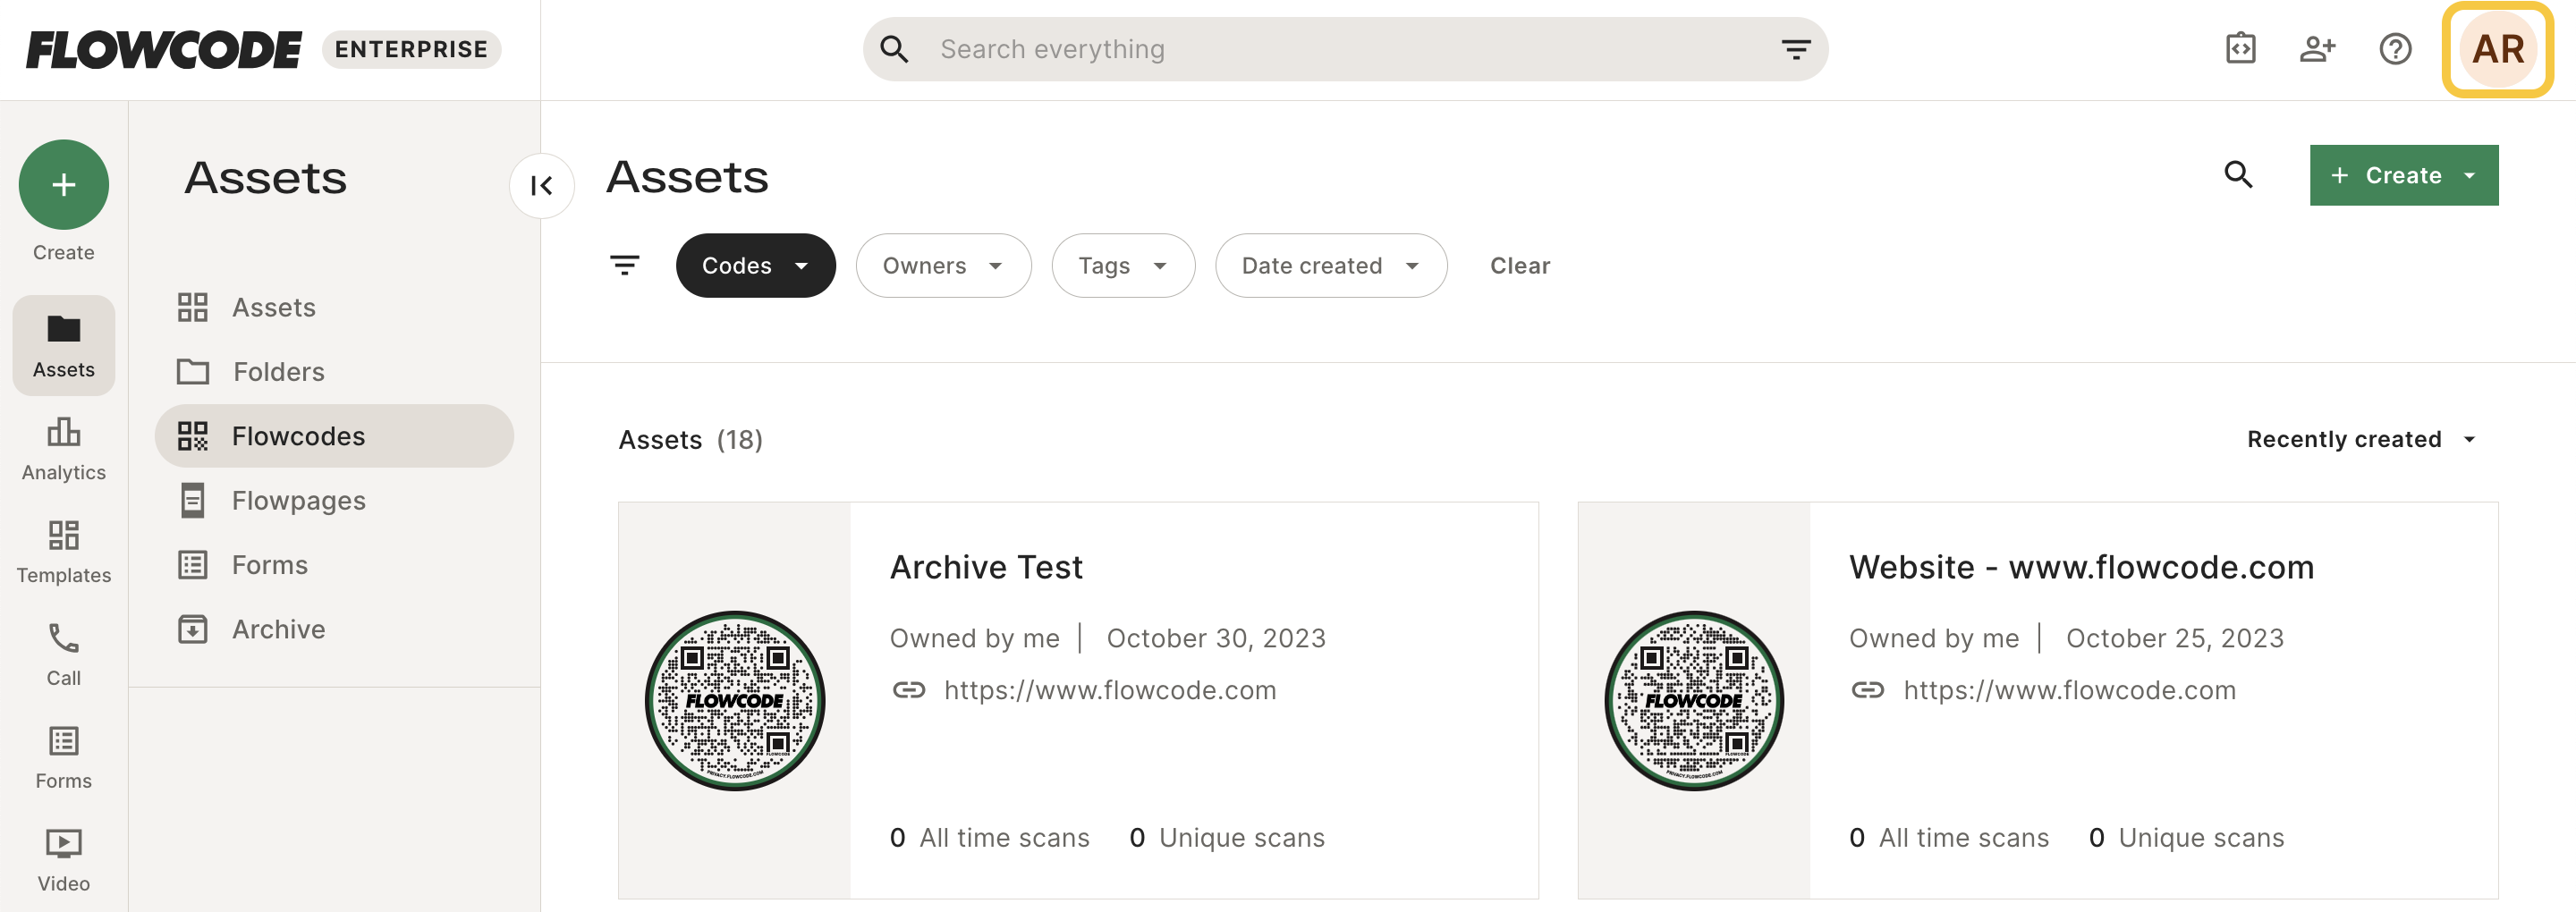Click October 30, 2023 date text
Screen dimensions: 2576x912
(x=1216, y=638)
